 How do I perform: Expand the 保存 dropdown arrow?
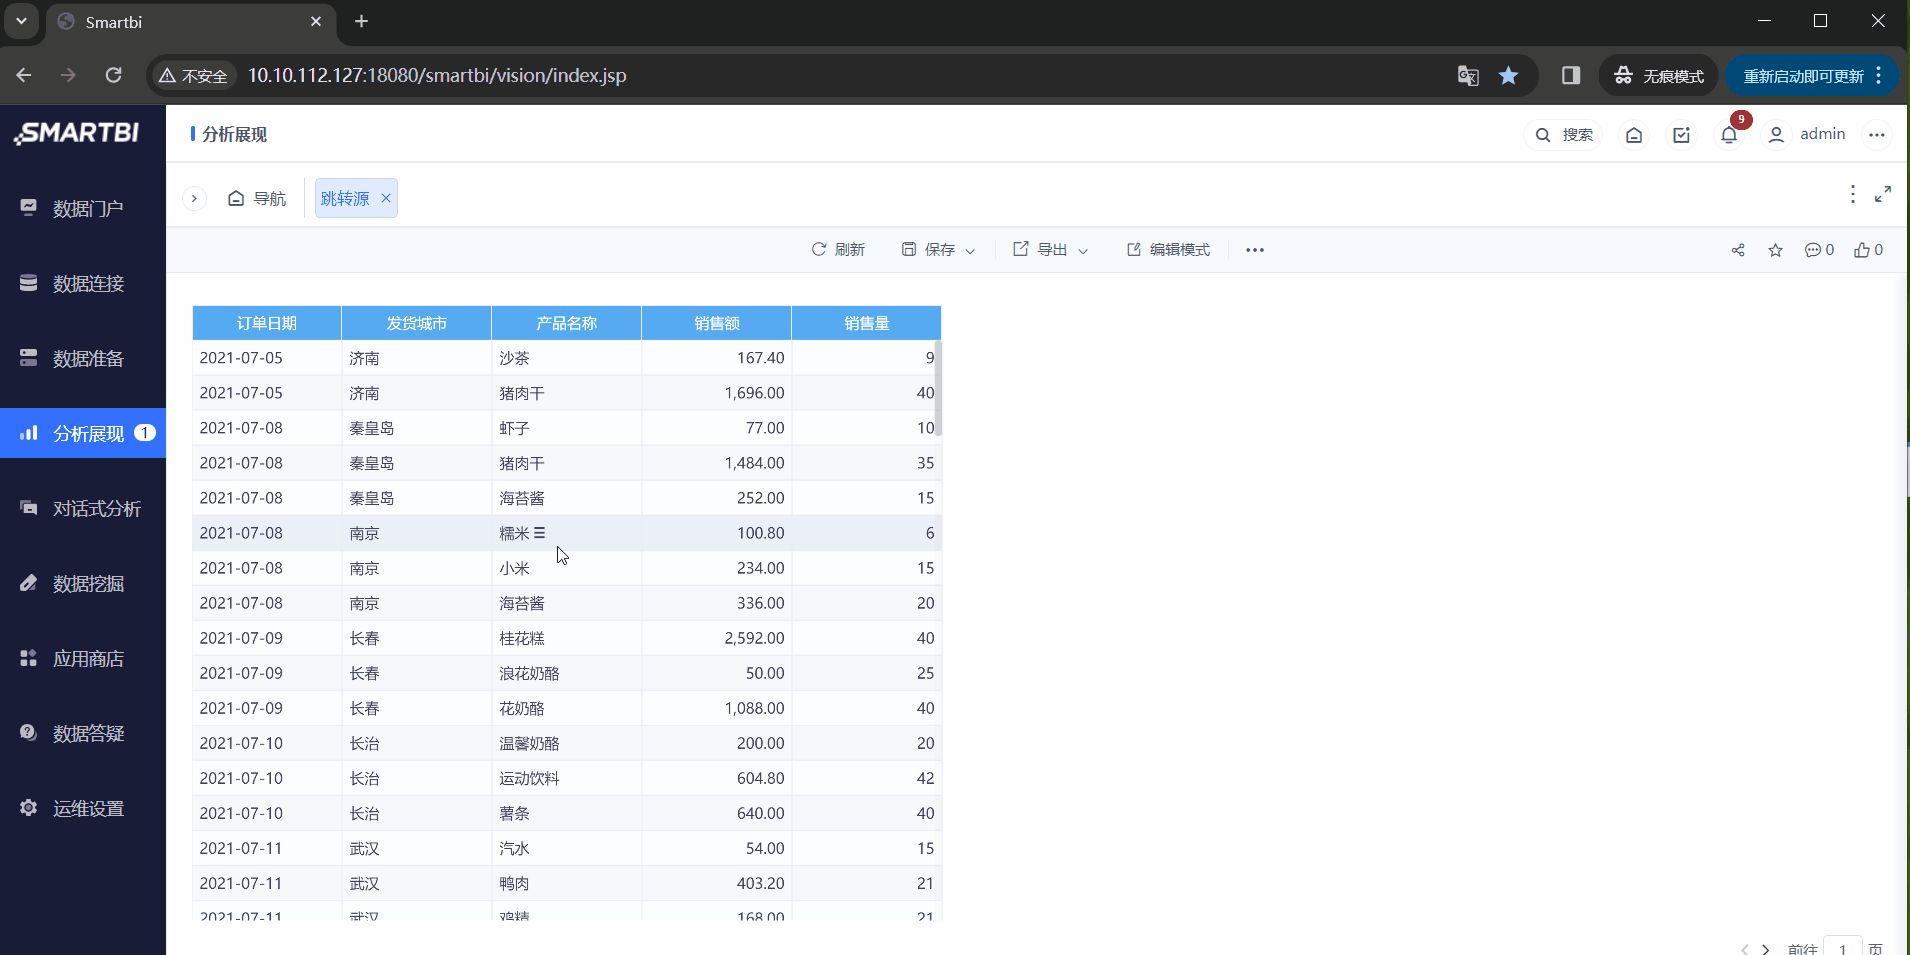(x=970, y=251)
